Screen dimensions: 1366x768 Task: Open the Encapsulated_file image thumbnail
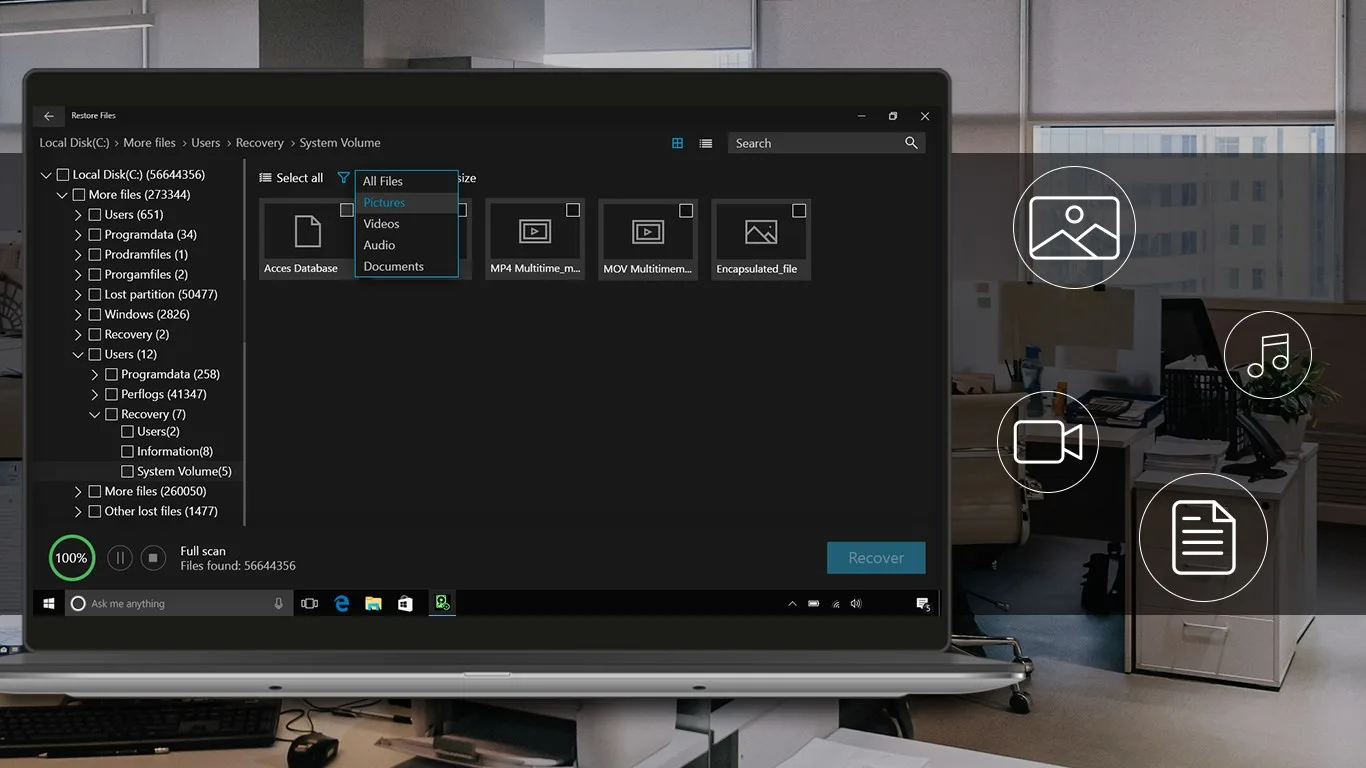(761, 239)
